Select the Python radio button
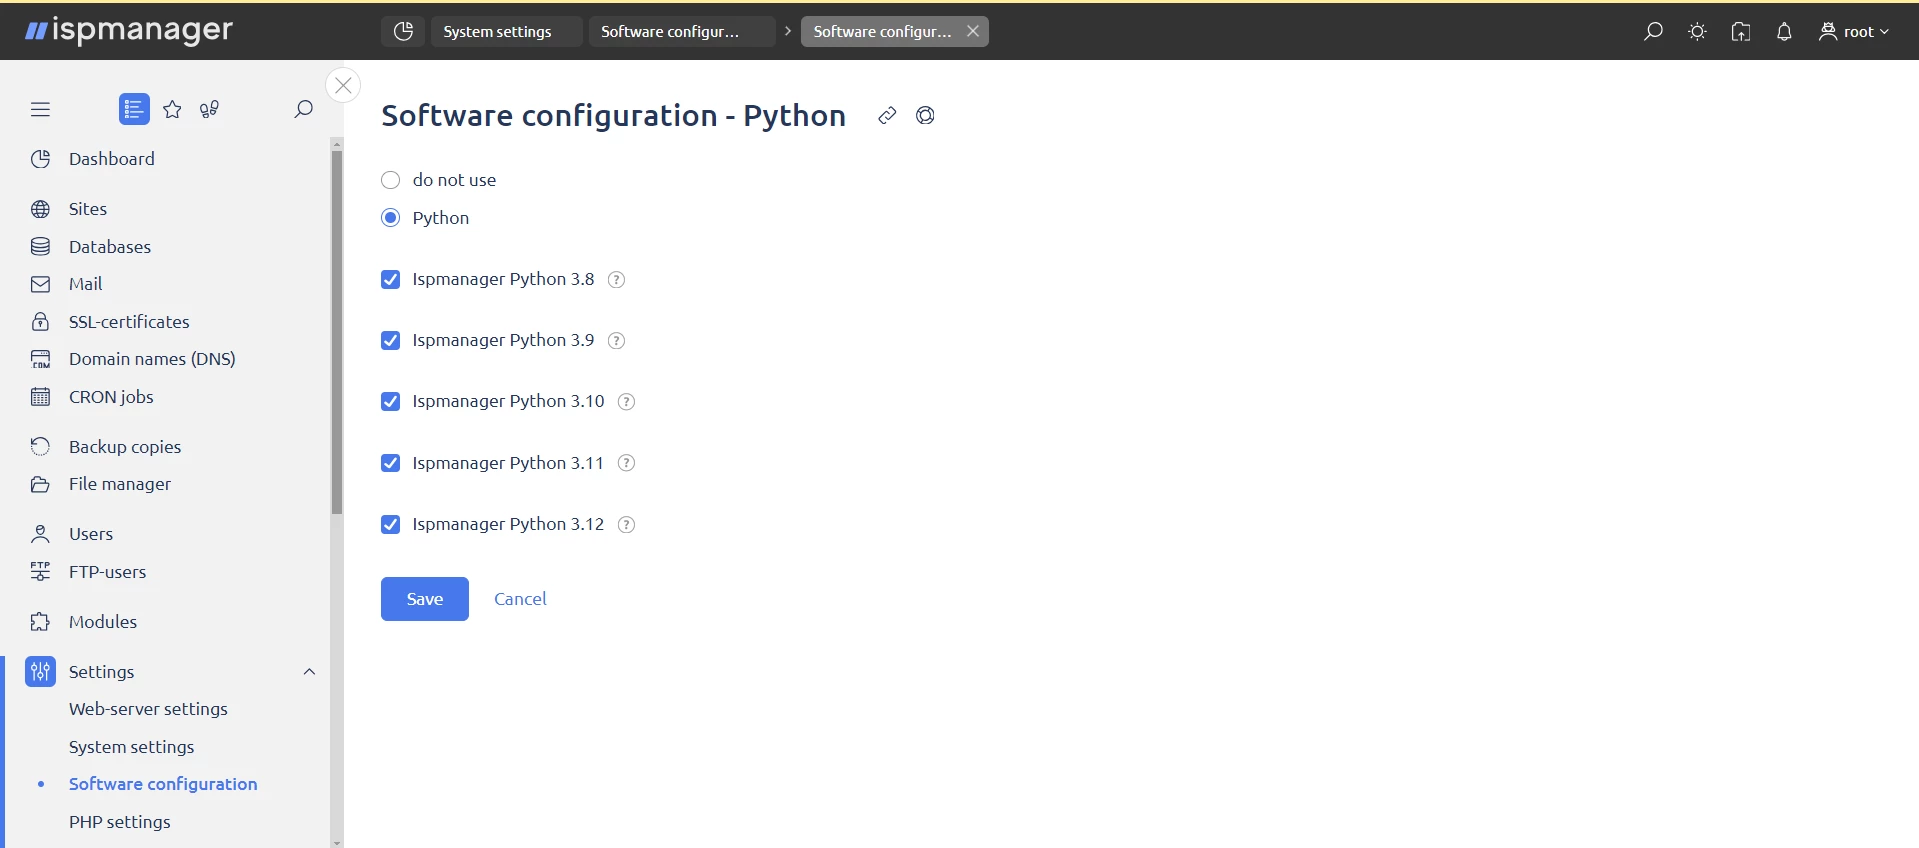 (x=390, y=218)
